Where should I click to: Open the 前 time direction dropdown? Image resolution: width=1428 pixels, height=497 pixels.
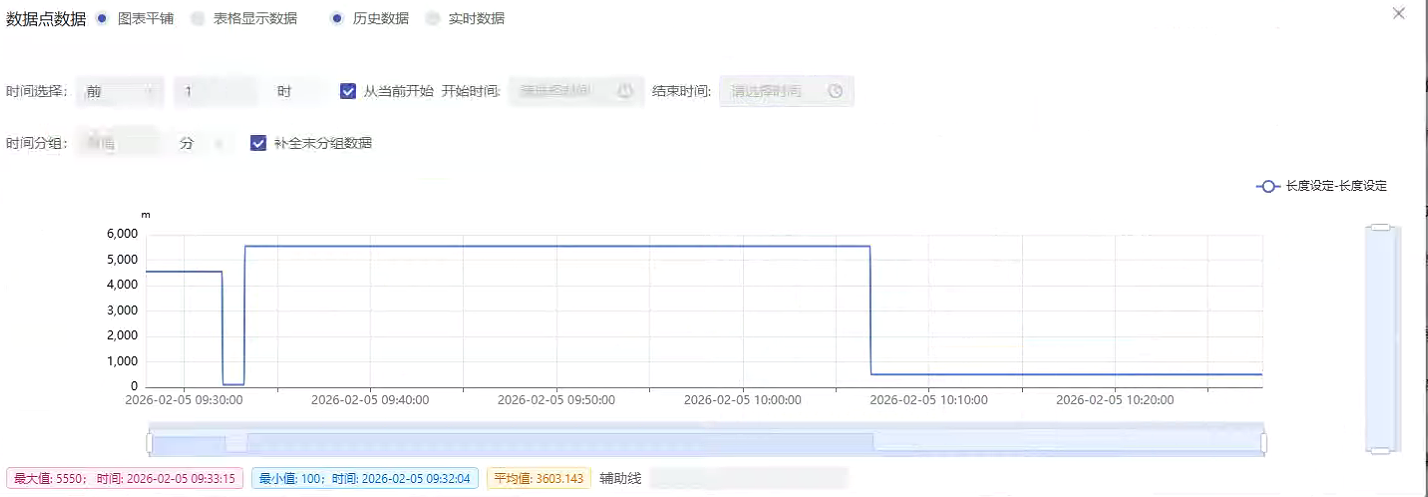pos(120,91)
